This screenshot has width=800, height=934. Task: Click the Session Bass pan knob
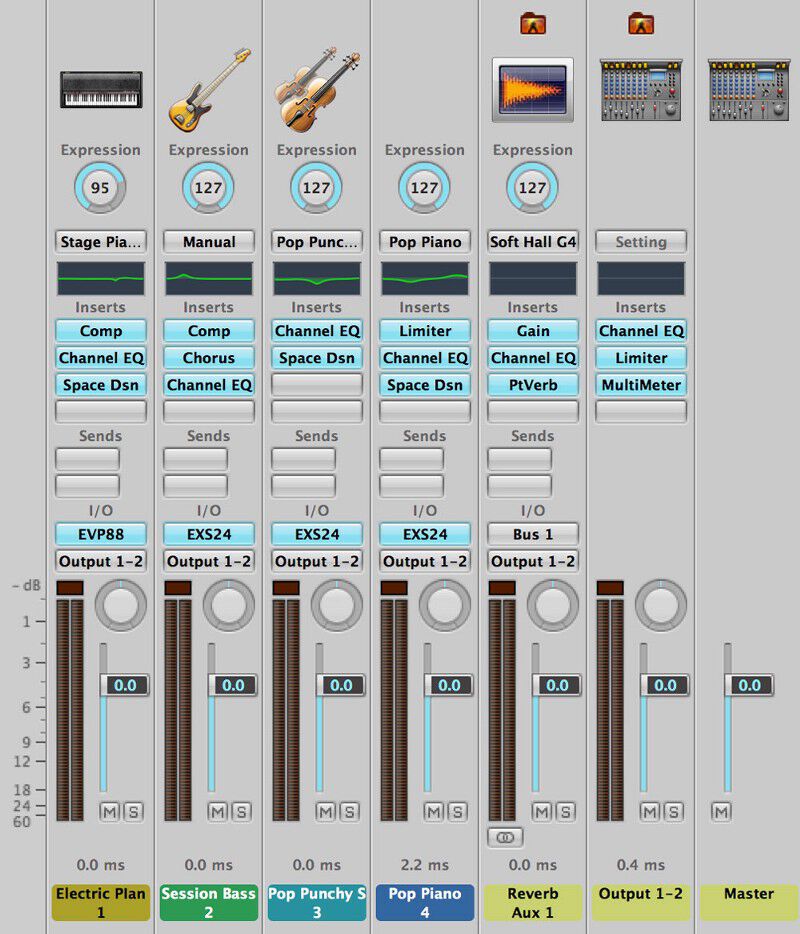(229, 605)
